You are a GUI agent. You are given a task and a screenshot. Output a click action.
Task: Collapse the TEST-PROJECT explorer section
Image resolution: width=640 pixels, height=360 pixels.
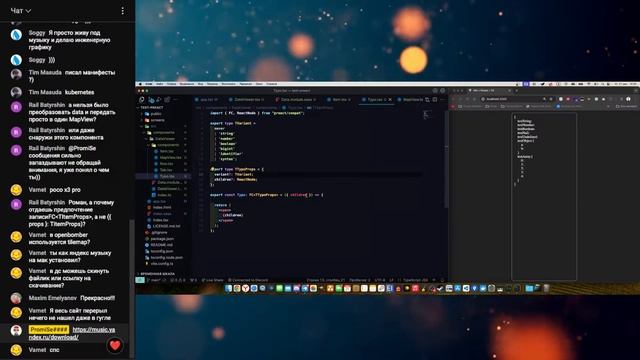(151, 108)
